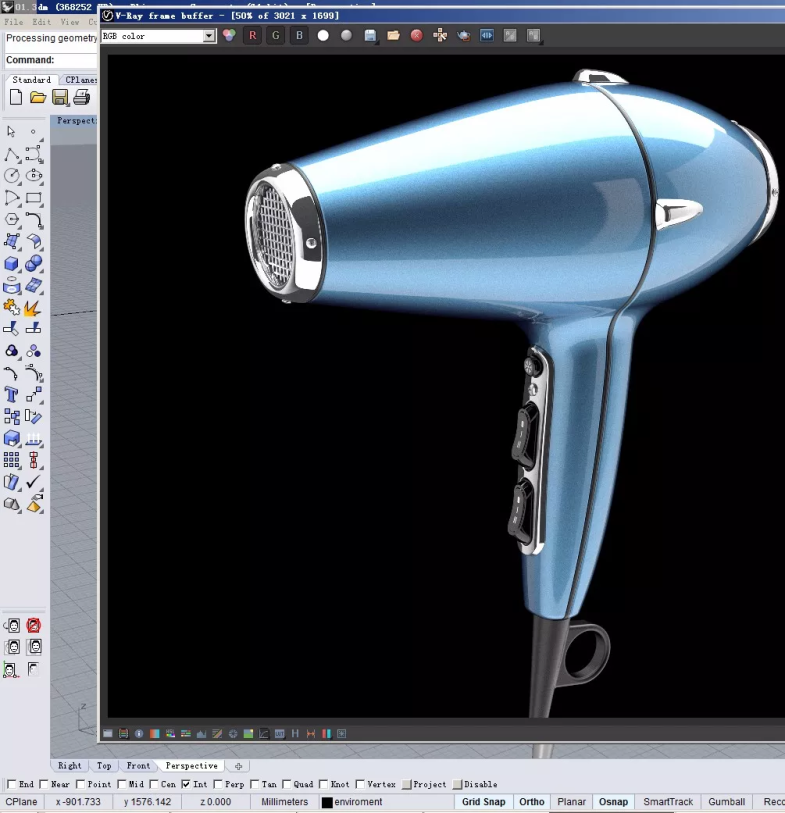Select the Box solid tool
The height and width of the screenshot is (813, 785).
coord(11,264)
